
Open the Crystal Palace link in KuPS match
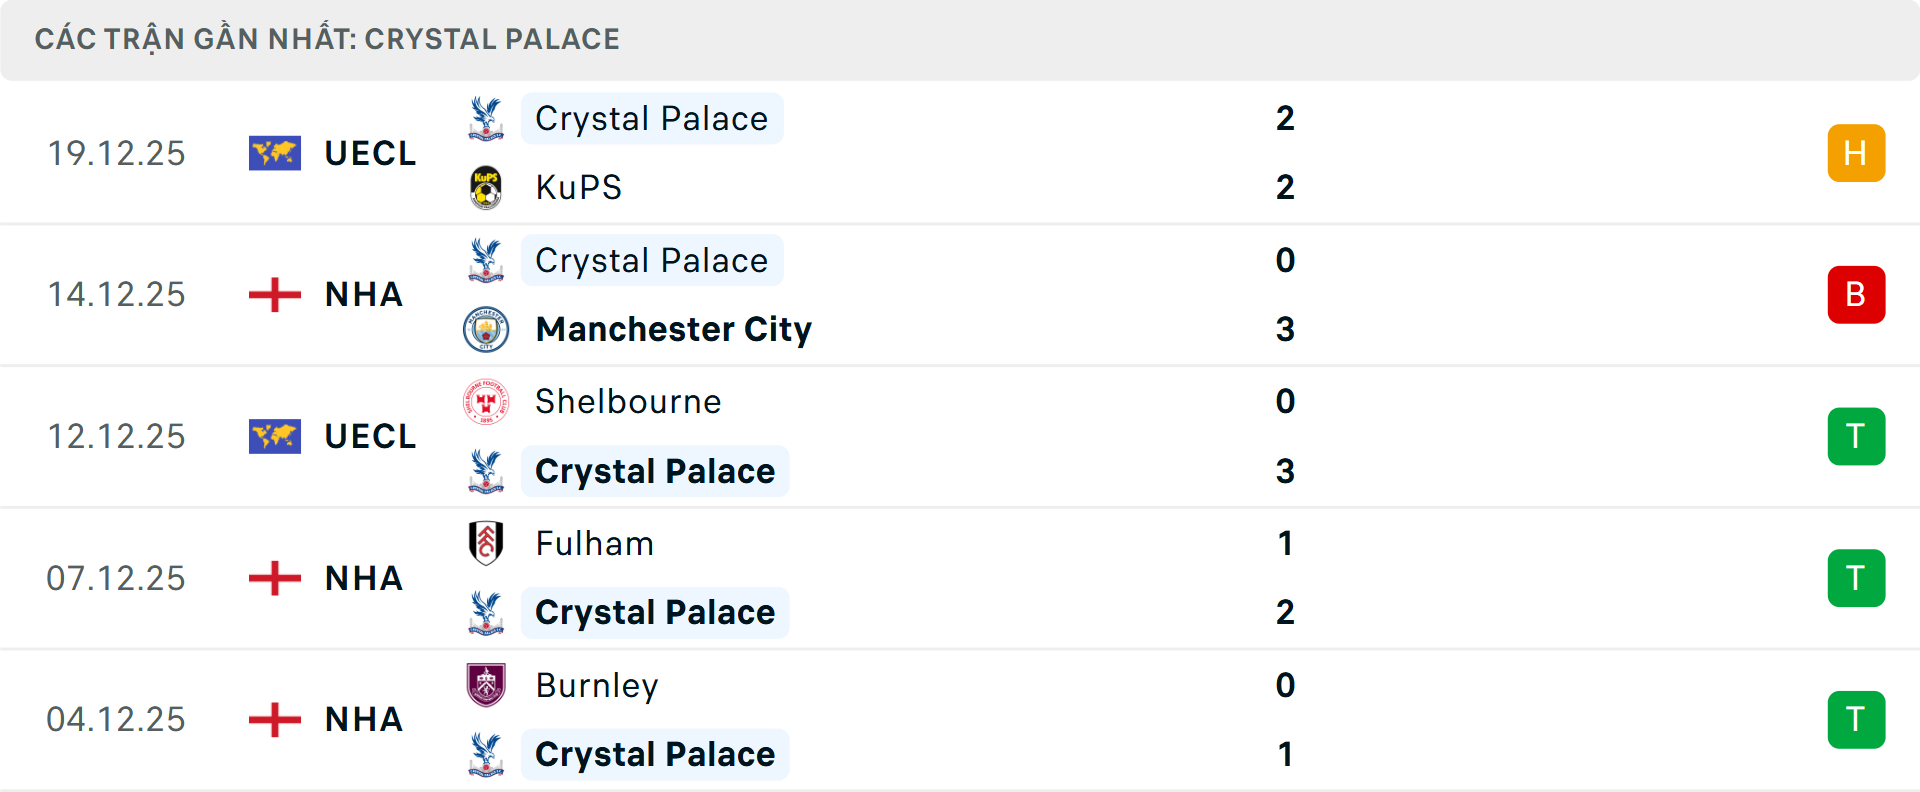click(x=652, y=117)
